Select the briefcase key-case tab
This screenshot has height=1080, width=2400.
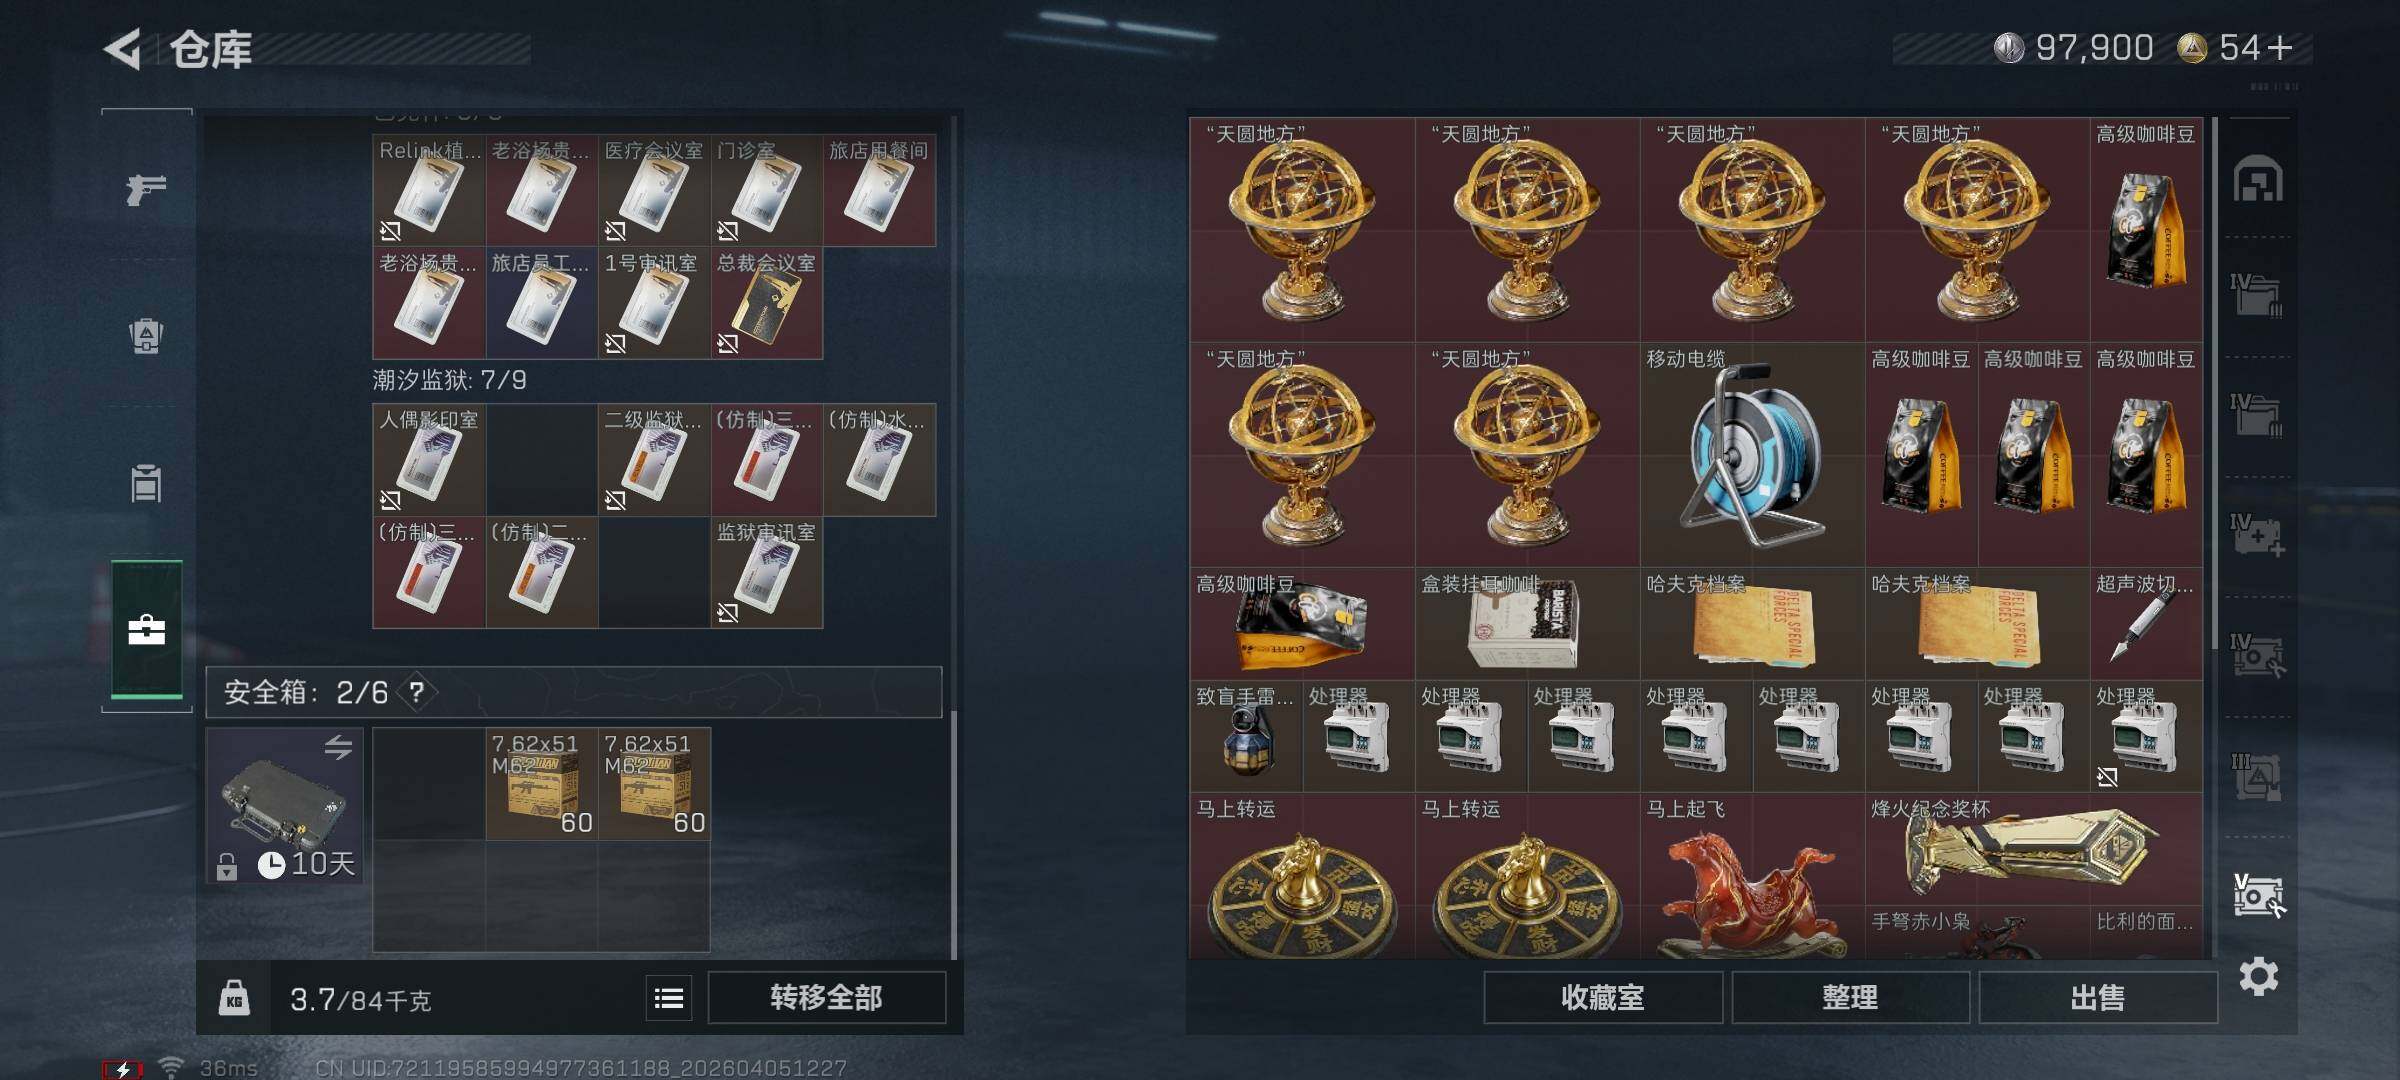pos(146,630)
